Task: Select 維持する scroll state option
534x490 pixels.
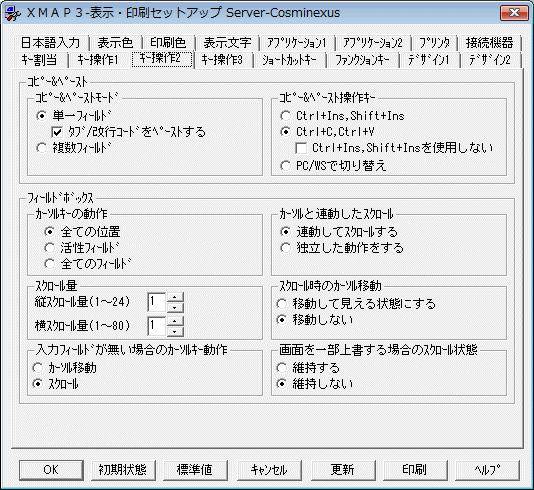Action: [x=309, y=368]
